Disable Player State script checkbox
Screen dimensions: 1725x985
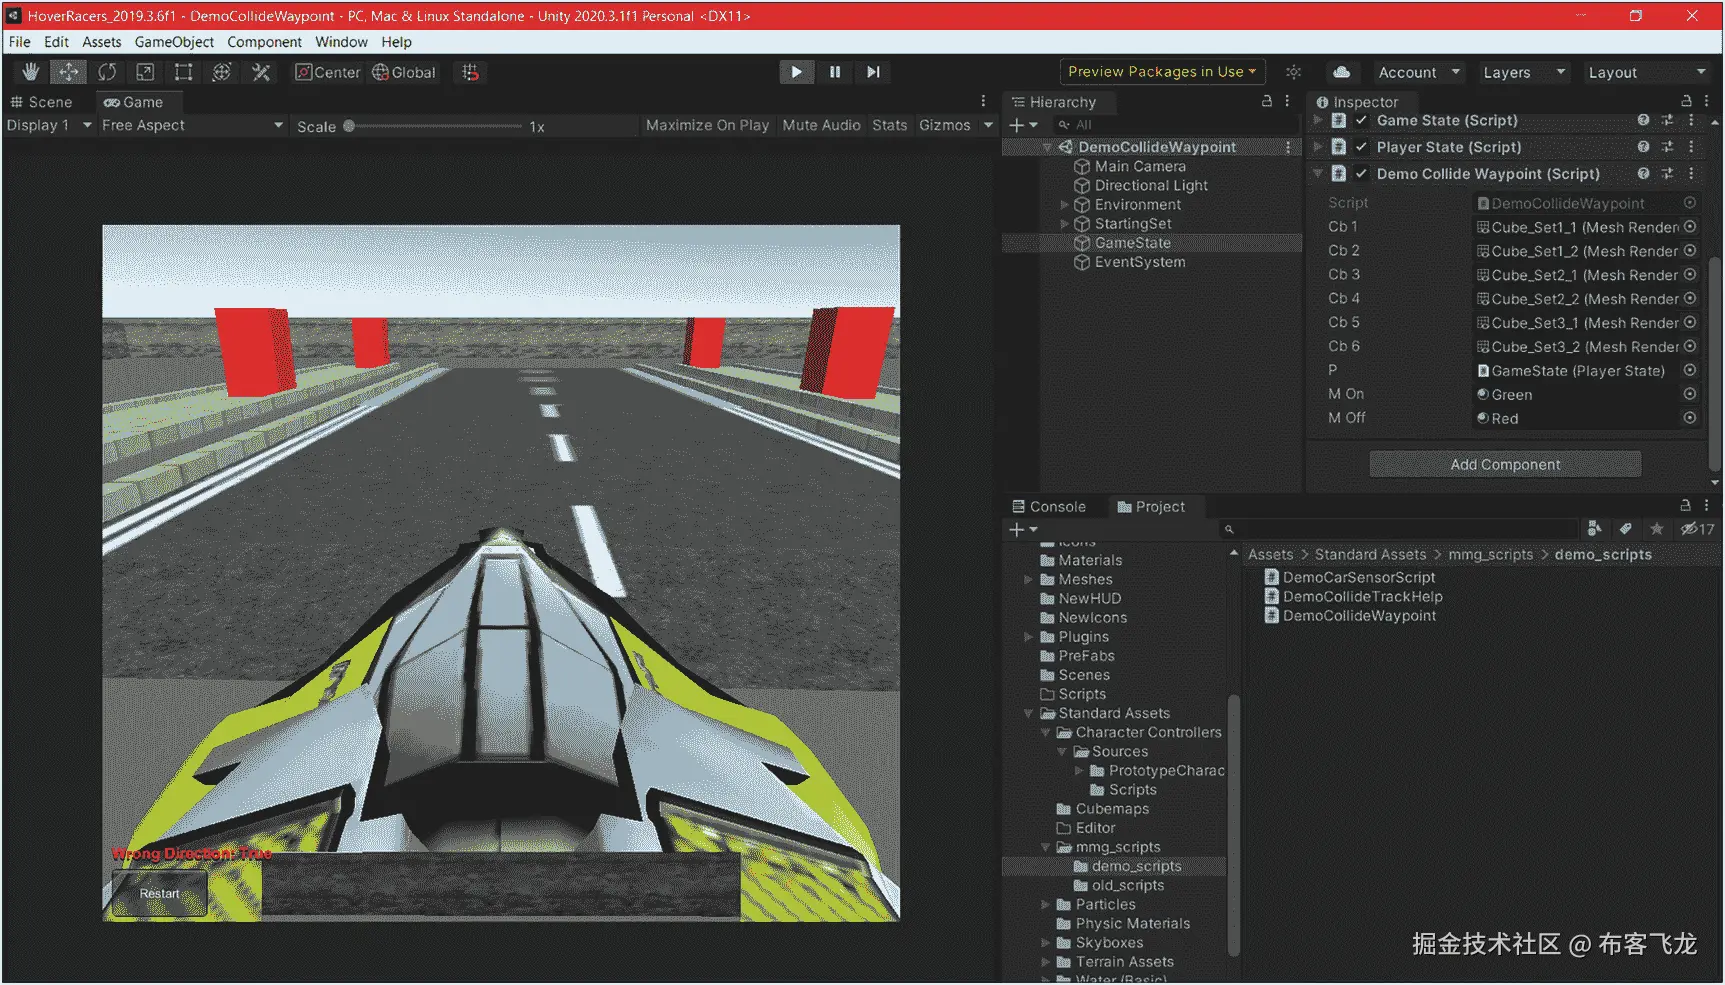[x=1361, y=147]
